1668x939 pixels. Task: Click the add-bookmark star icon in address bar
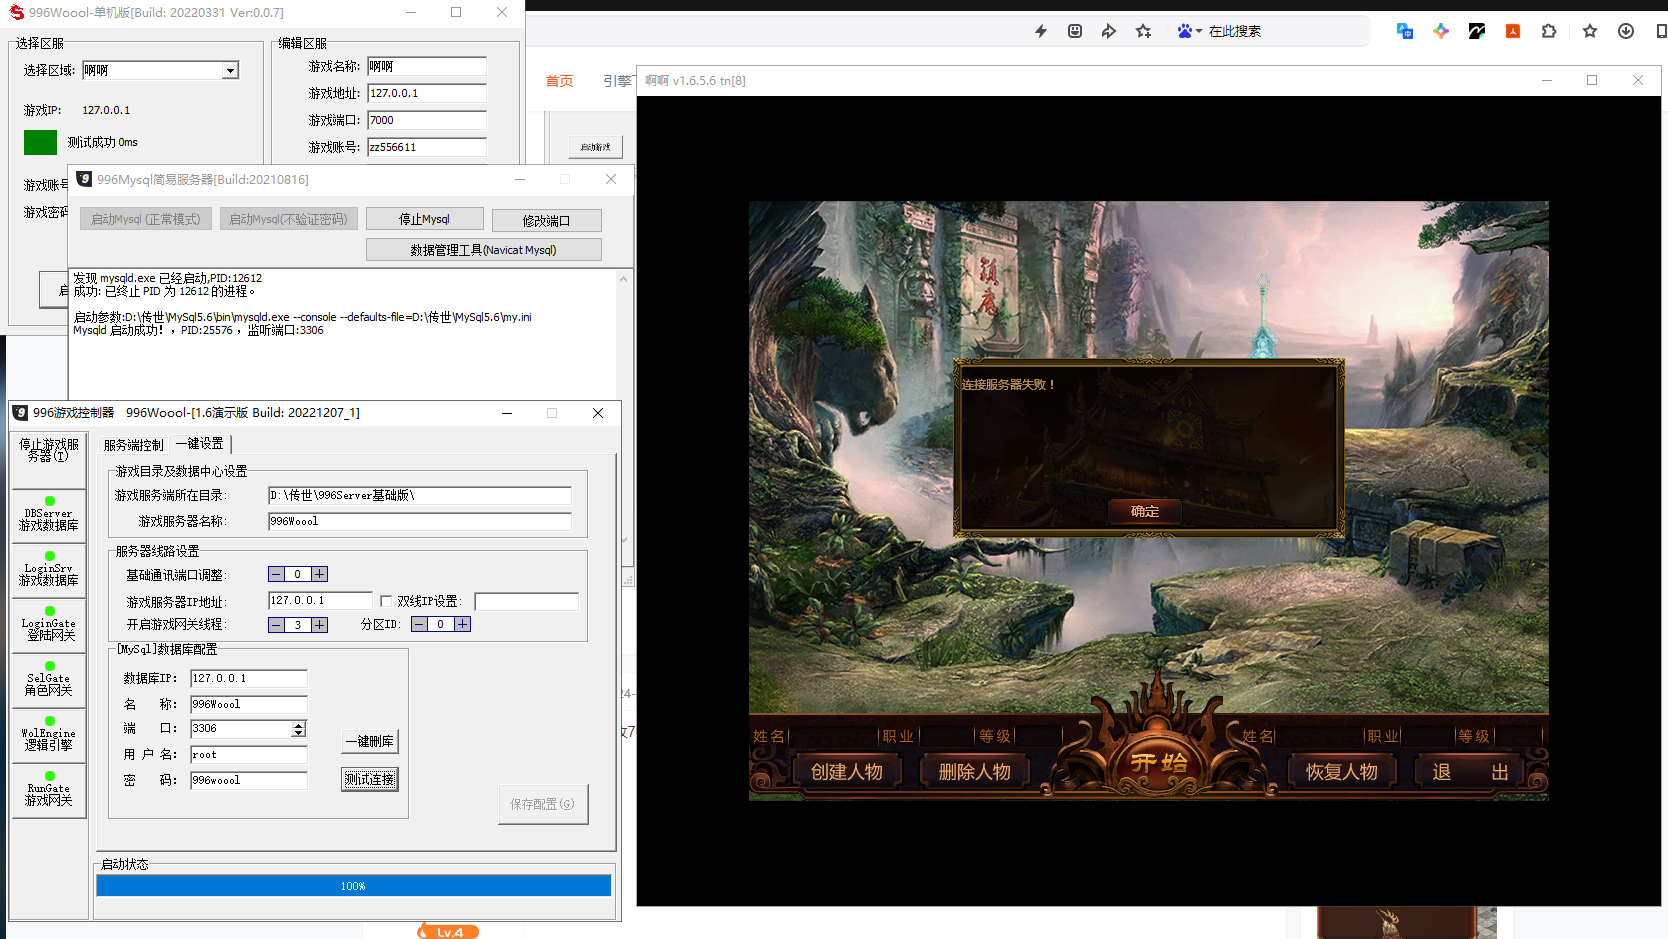point(1144,31)
